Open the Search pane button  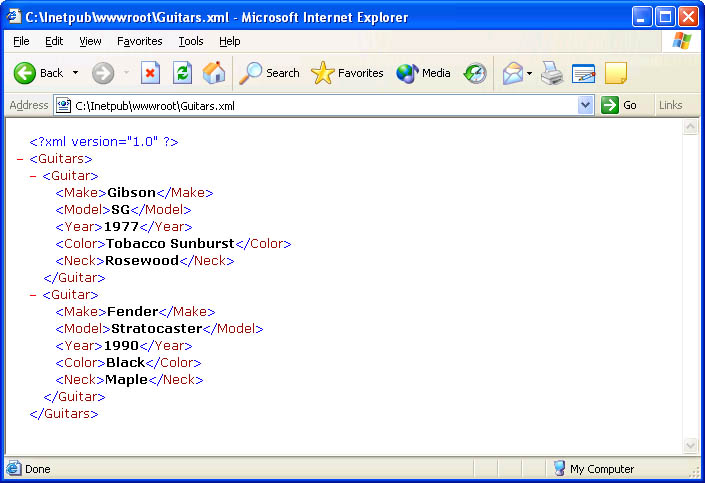269,73
